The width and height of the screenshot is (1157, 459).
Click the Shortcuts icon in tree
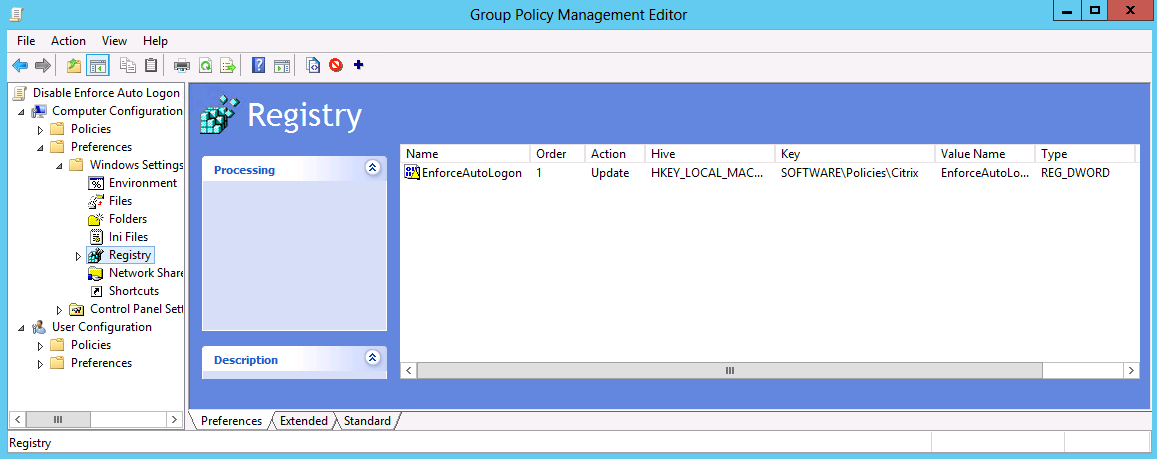coord(96,291)
